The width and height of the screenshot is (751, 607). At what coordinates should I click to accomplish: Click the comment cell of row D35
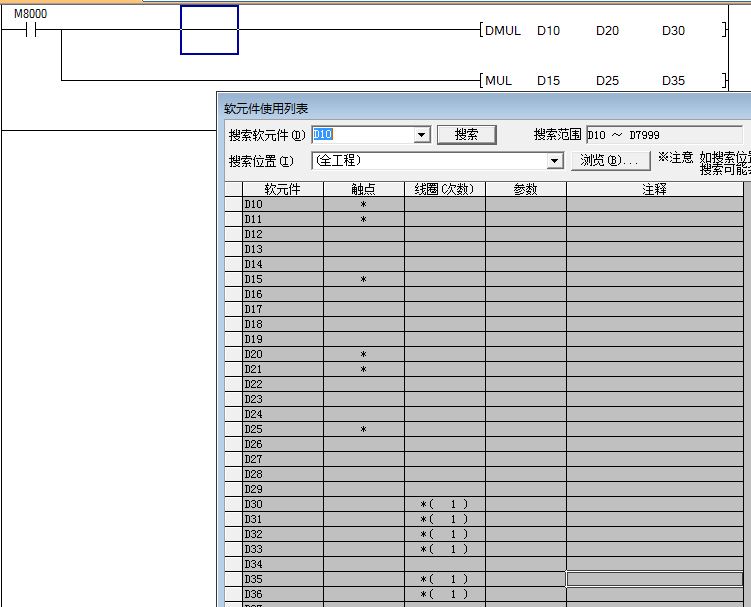[x=656, y=579]
